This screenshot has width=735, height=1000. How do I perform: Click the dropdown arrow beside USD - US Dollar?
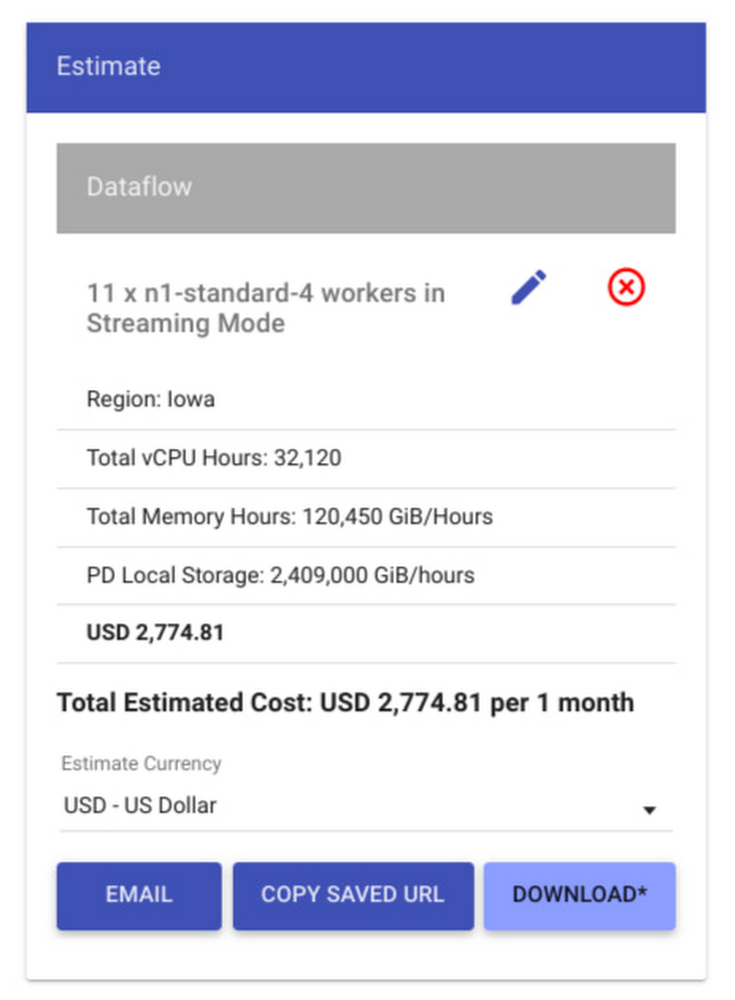click(649, 810)
